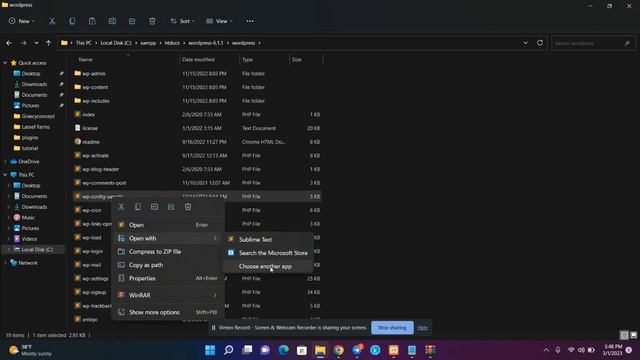Click the Hide link in sharing bar

(422, 328)
